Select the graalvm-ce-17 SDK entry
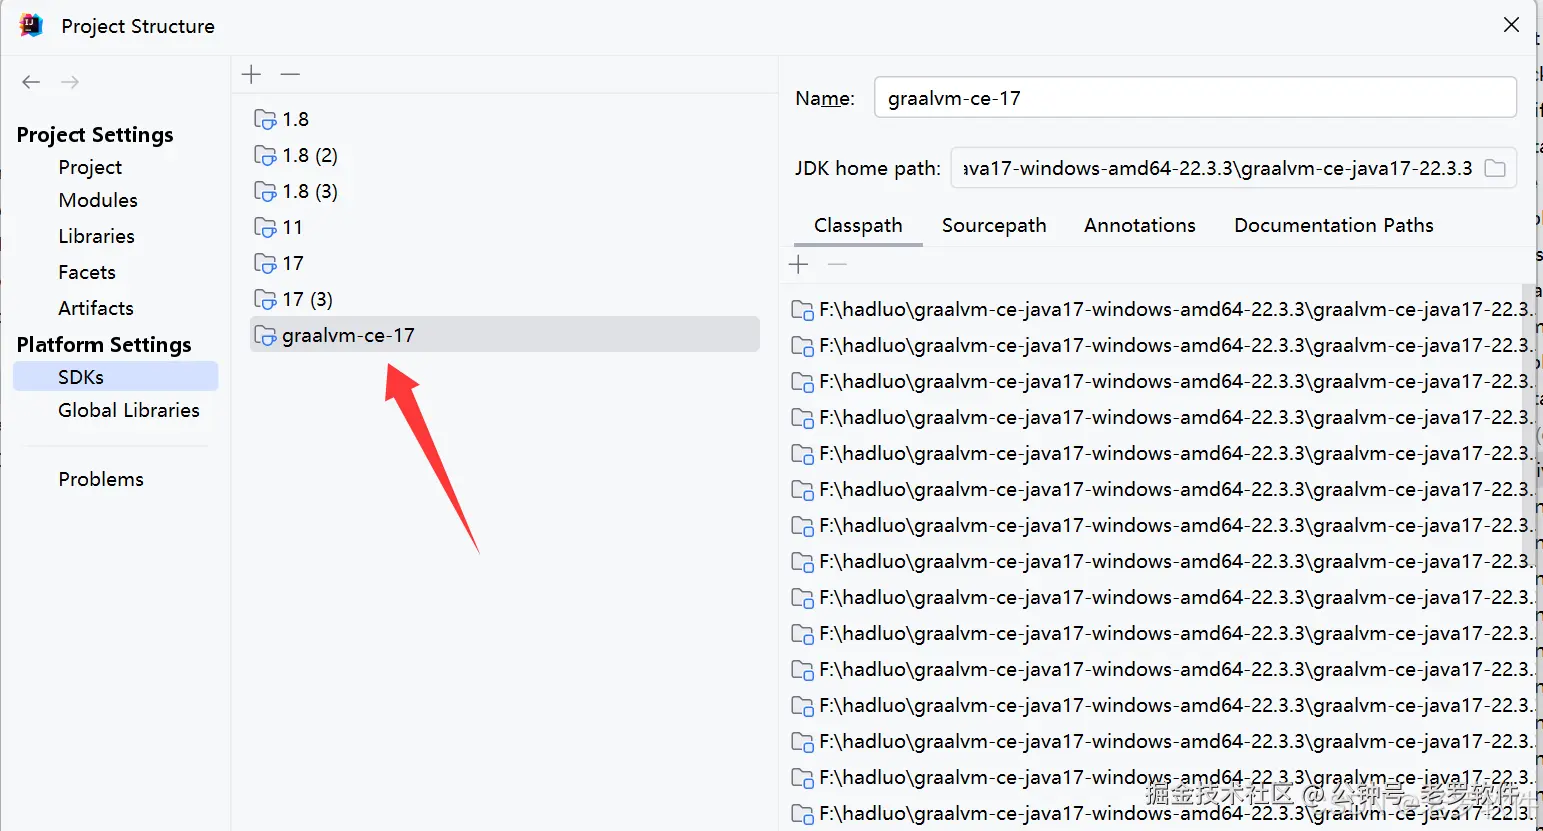The image size is (1543, 831). (x=505, y=335)
